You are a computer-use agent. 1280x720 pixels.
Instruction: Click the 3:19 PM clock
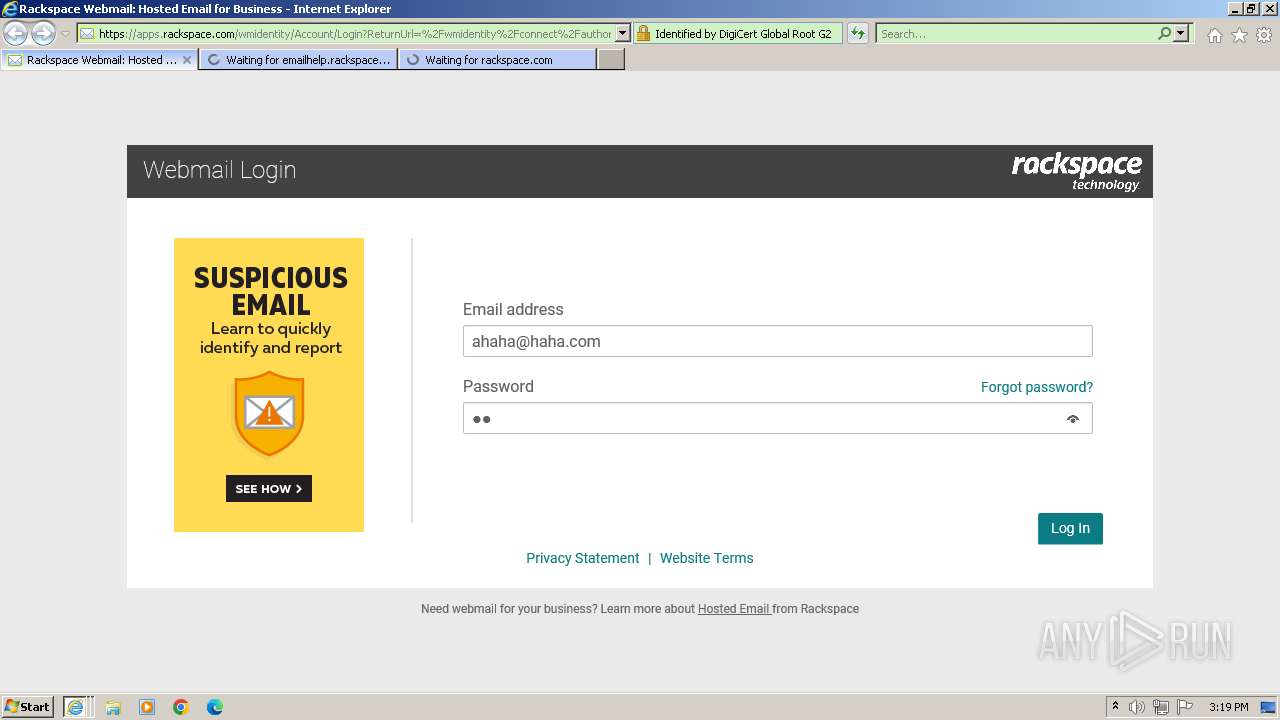coord(1228,707)
